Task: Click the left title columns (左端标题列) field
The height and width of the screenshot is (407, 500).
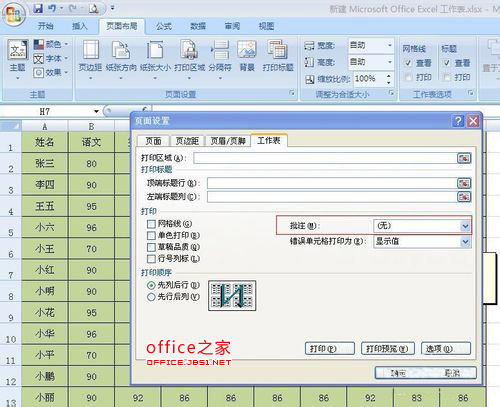Action: 332,197
